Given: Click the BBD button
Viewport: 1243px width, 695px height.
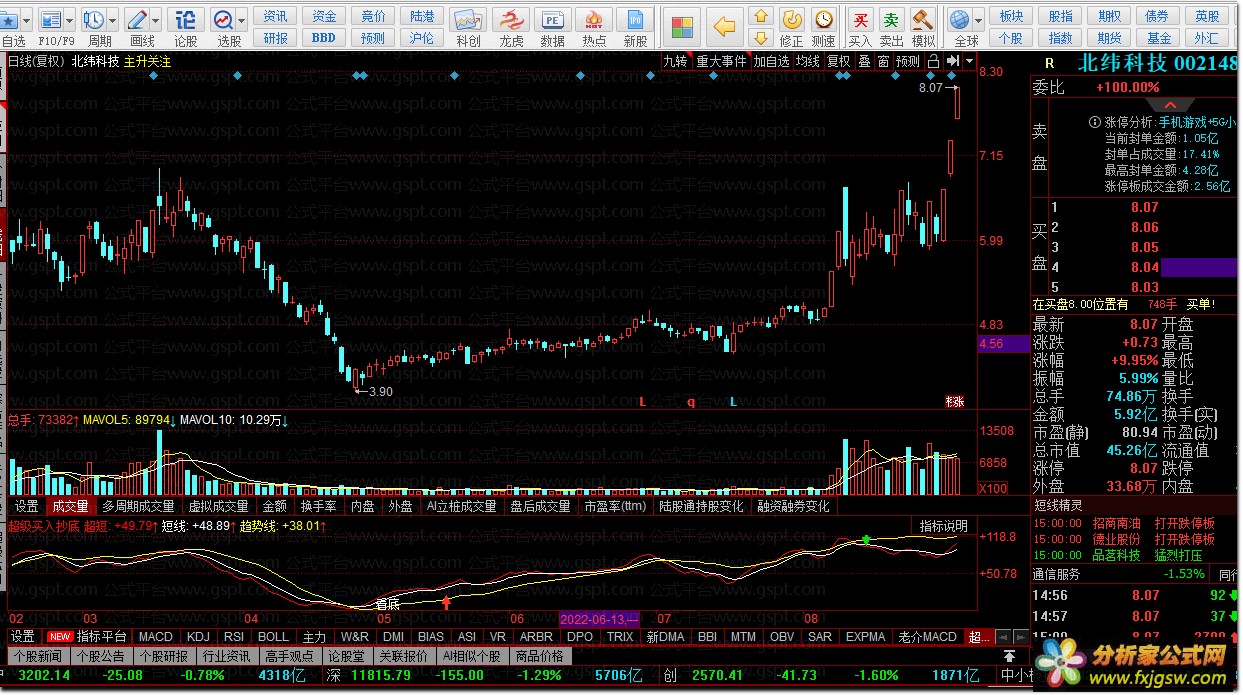Looking at the screenshot, I should click(324, 38).
